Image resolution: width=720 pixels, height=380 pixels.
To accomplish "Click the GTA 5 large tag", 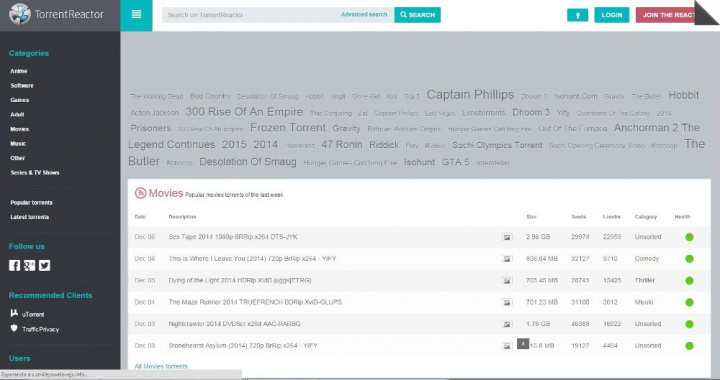I will pos(456,162).
